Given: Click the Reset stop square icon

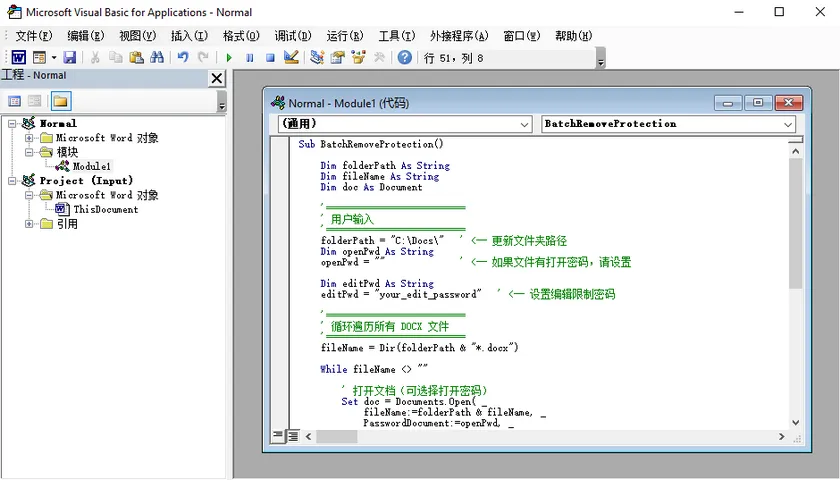Looking at the screenshot, I should [271, 57].
